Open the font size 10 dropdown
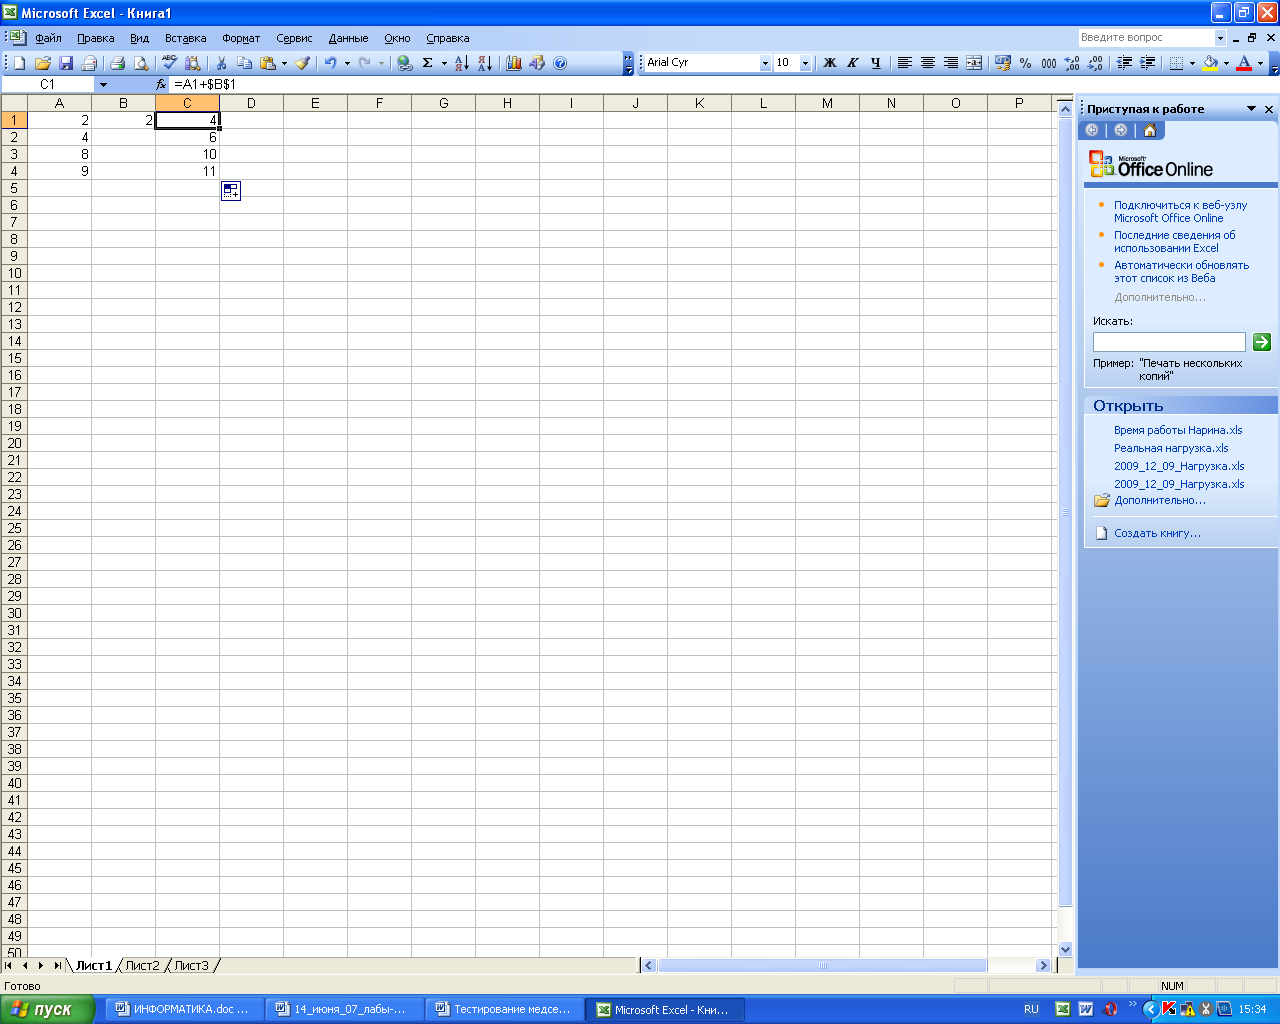1280x1024 pixels. [x=805, y=63]
